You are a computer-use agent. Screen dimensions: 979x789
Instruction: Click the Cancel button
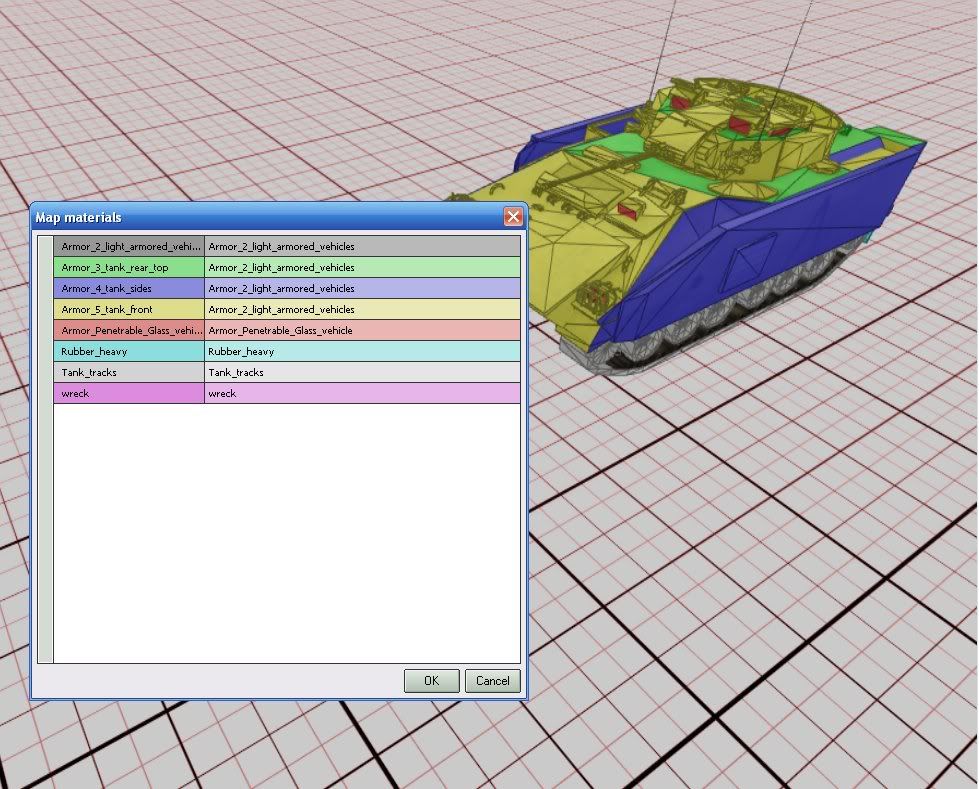point(492,681)
